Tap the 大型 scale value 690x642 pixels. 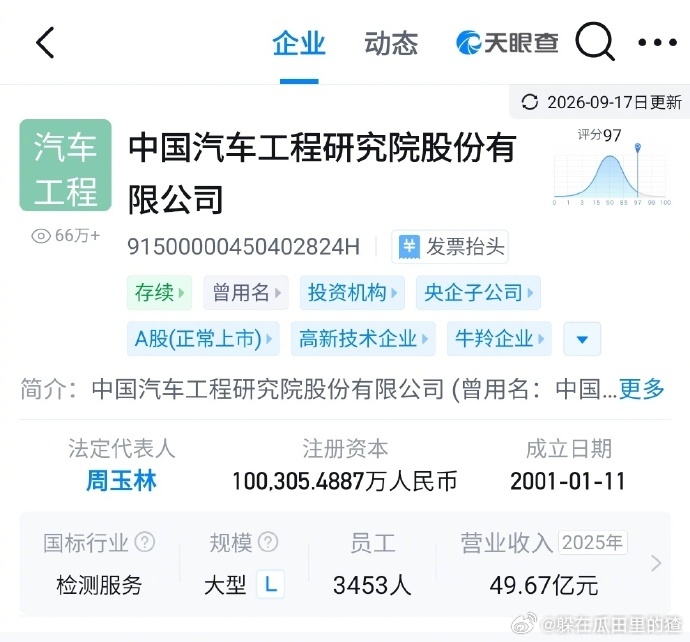(x=225, y=585)
